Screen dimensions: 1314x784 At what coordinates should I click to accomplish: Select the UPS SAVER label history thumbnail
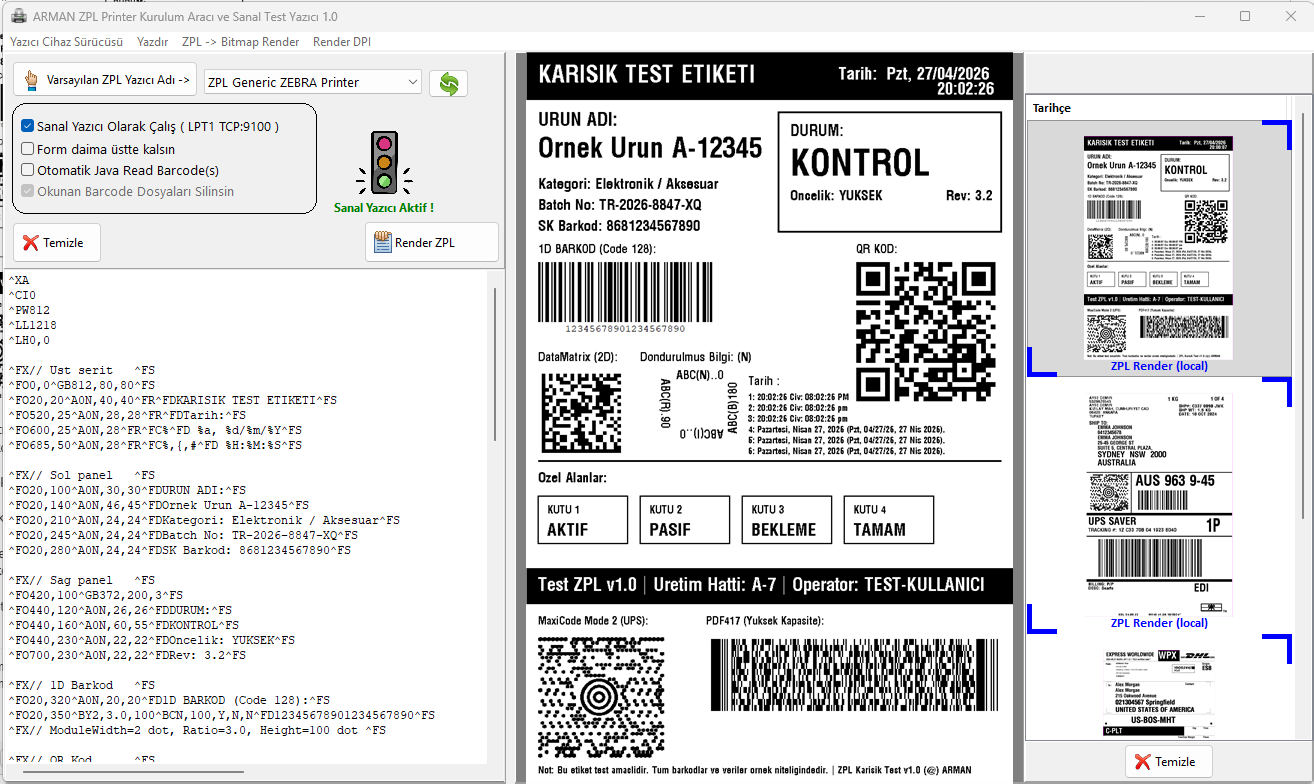click(1159, 504)
